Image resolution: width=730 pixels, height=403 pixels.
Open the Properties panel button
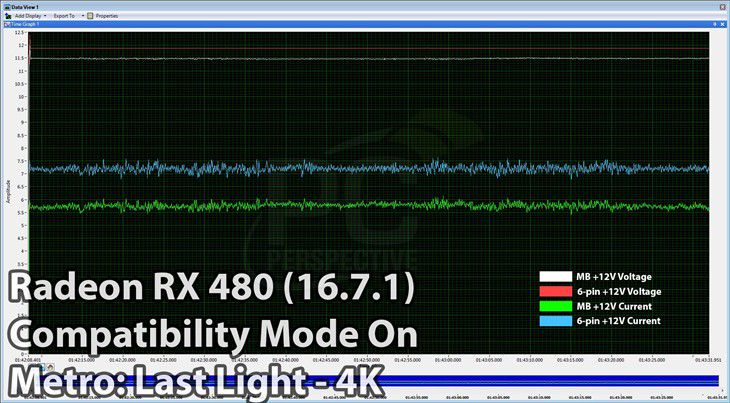[103, 16]
